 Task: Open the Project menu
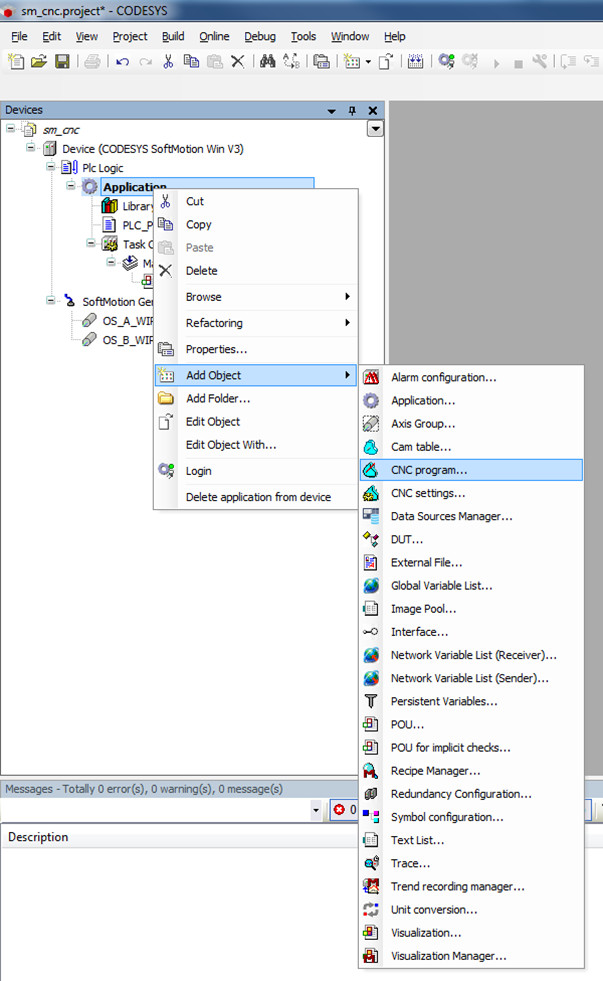pyautogui.click(x=129, y=36)
